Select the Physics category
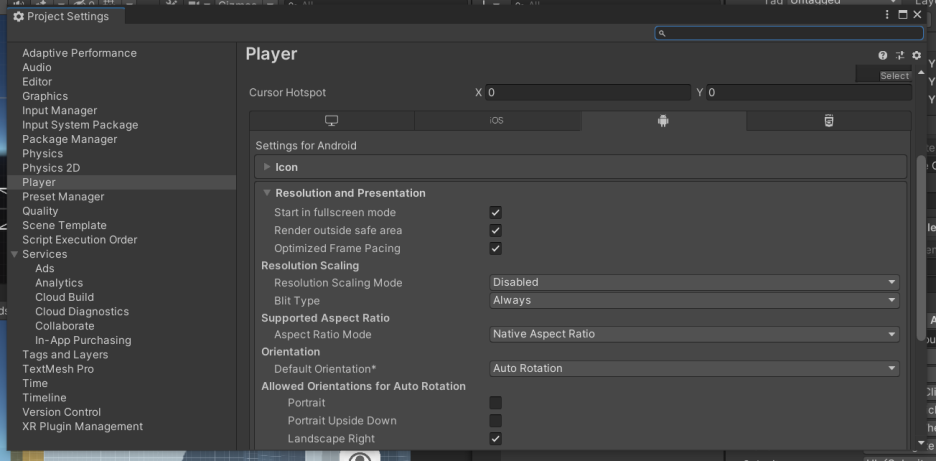 pyautogui.click(x=42, y=153)
